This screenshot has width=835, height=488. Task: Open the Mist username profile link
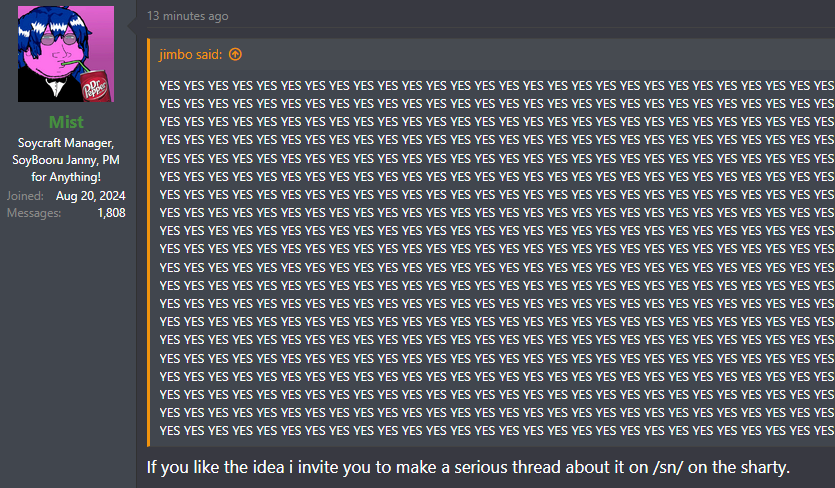[x=66, y=122]
